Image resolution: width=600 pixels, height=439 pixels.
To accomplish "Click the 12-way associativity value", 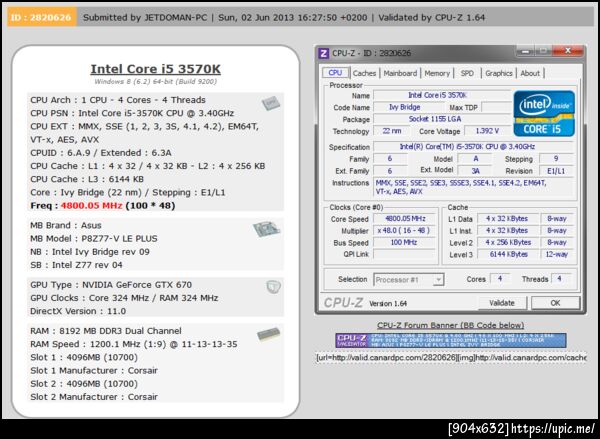I will click(x=557, y=254).
